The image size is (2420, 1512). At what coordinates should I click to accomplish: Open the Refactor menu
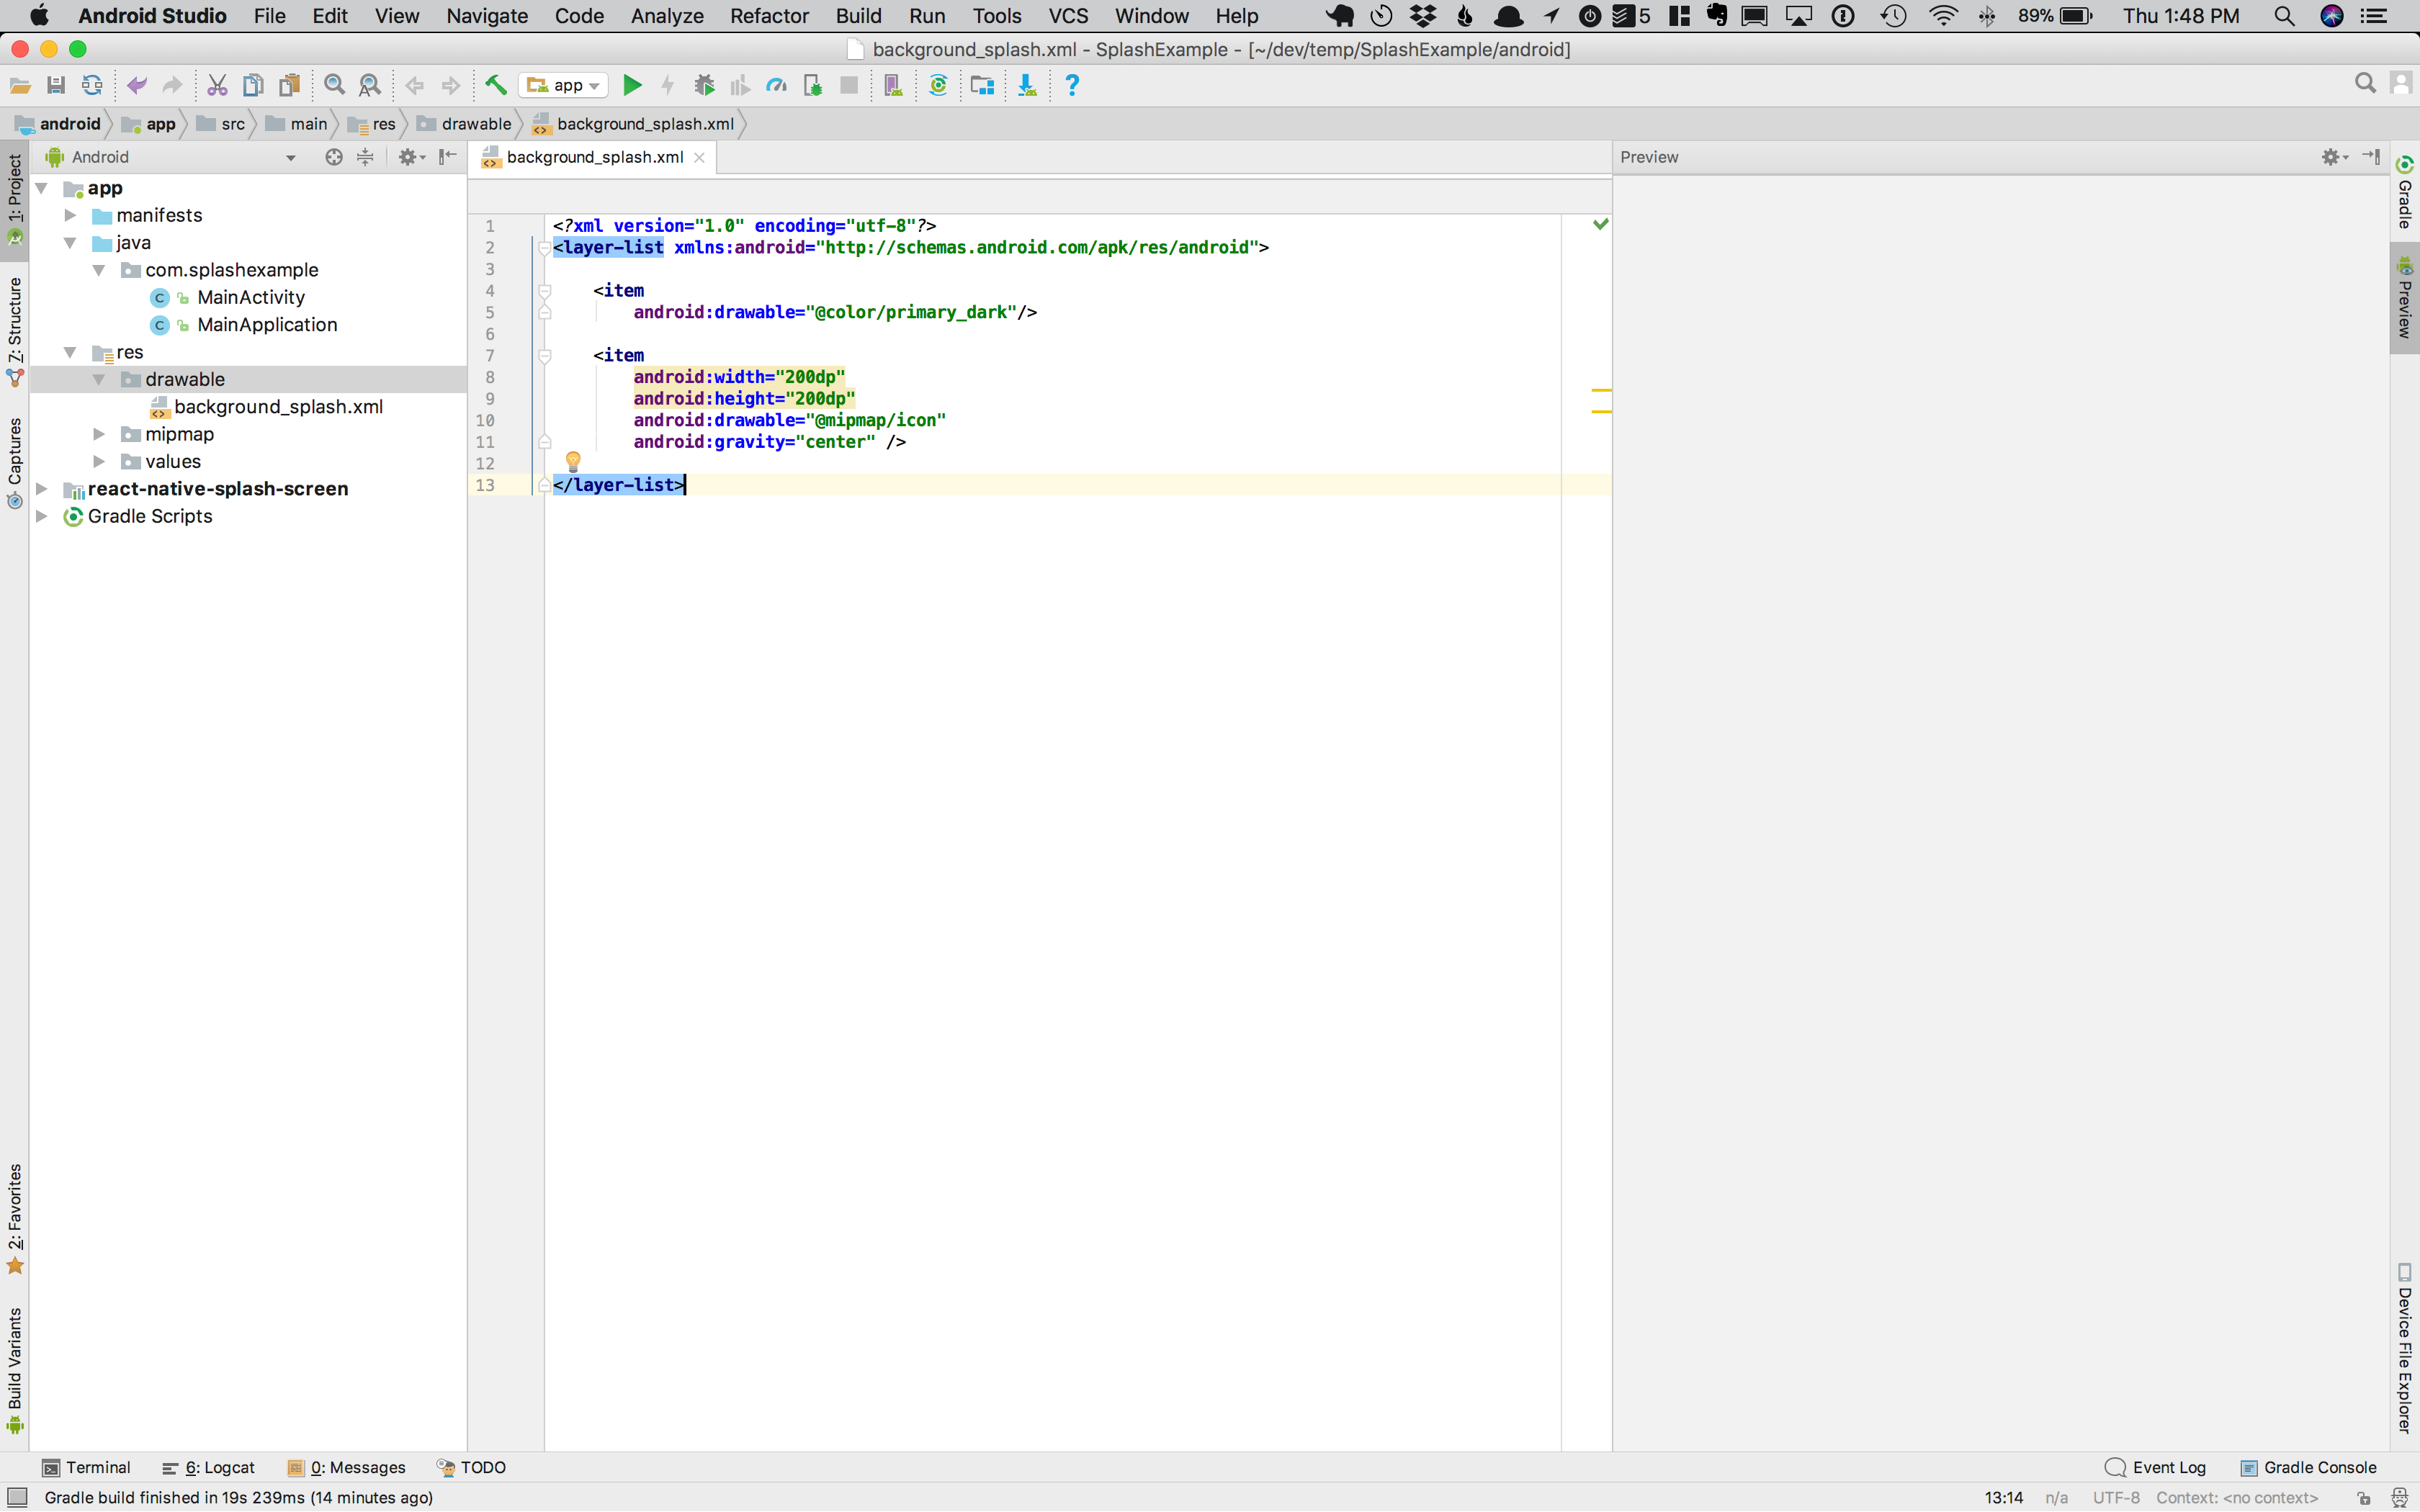click(x=768, y=16)
